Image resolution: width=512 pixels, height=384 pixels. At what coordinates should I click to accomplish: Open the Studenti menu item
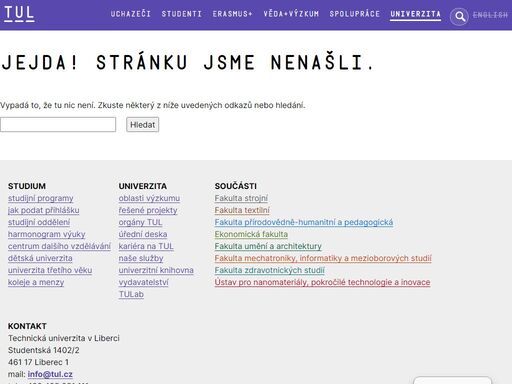(182, 14)
